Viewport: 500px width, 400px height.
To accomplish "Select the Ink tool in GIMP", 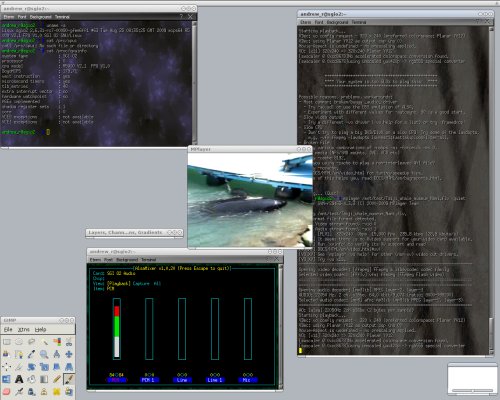I will (31, 391).
